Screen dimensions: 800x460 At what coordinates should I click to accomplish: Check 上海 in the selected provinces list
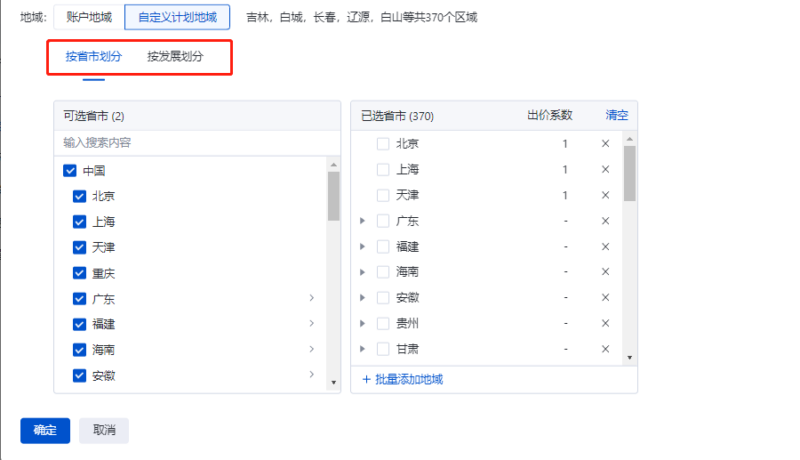click(x=383, y=169)
